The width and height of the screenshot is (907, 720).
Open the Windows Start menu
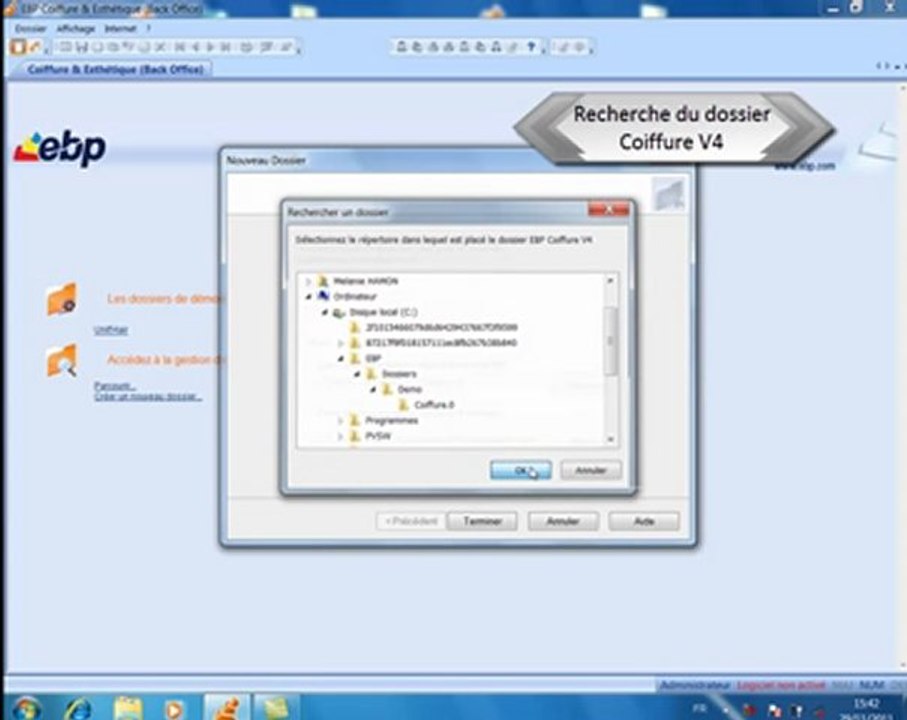tap(25, 708)
